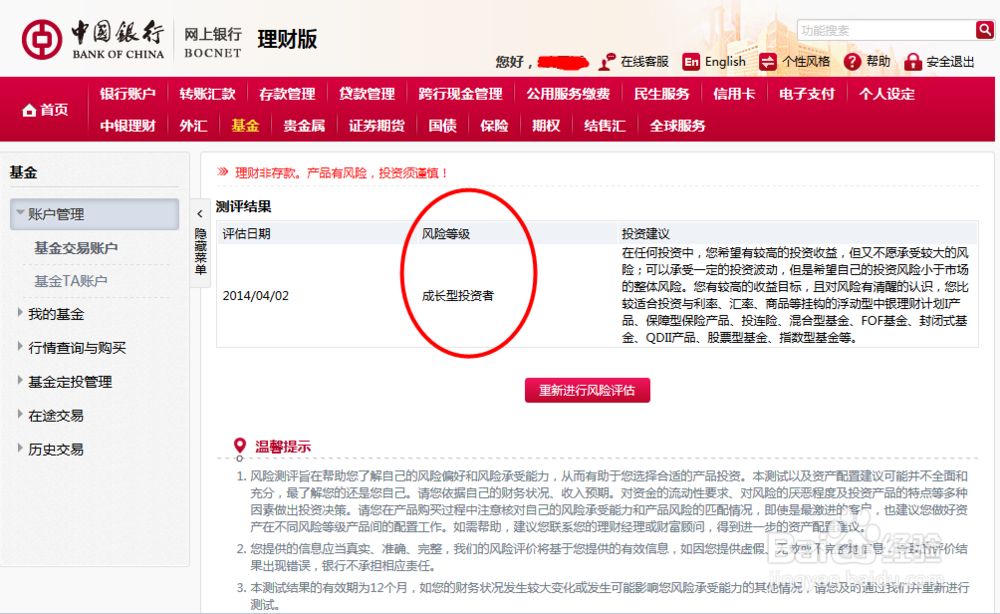Click the date cell 2014/04/02

pyautogui.click(x=256, y=295)
